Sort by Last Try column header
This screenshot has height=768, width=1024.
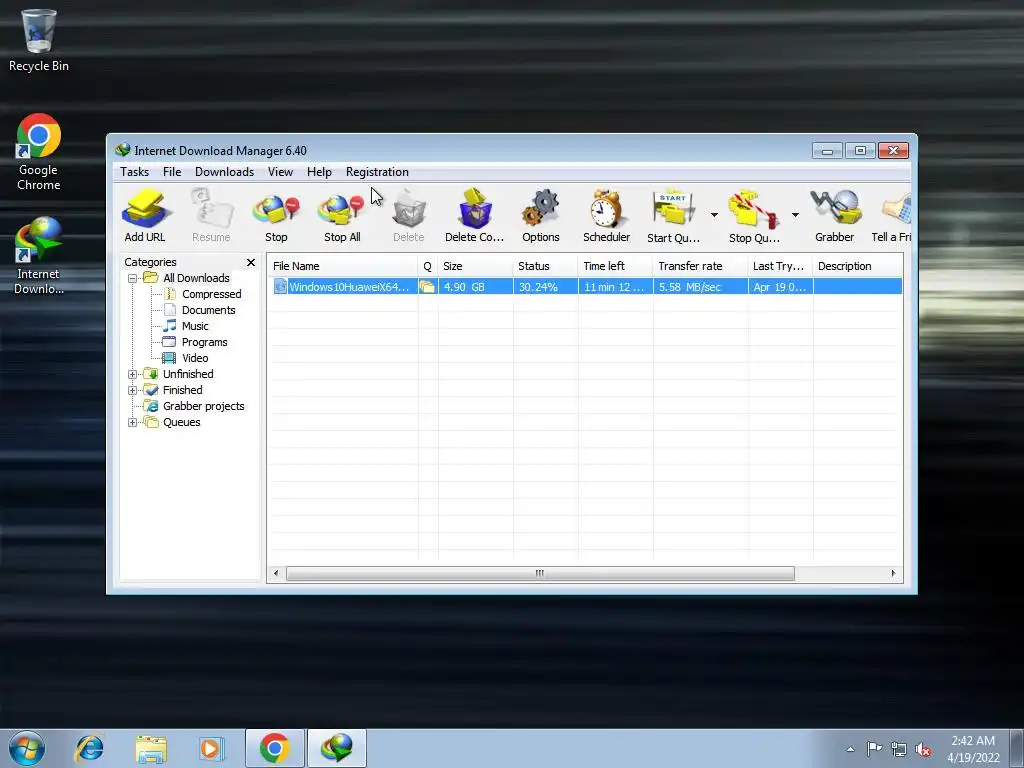click(780, 266)
